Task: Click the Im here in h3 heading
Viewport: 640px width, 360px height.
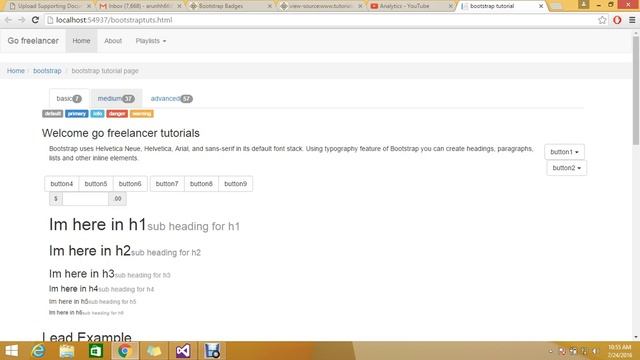Action: coord(82,273)
